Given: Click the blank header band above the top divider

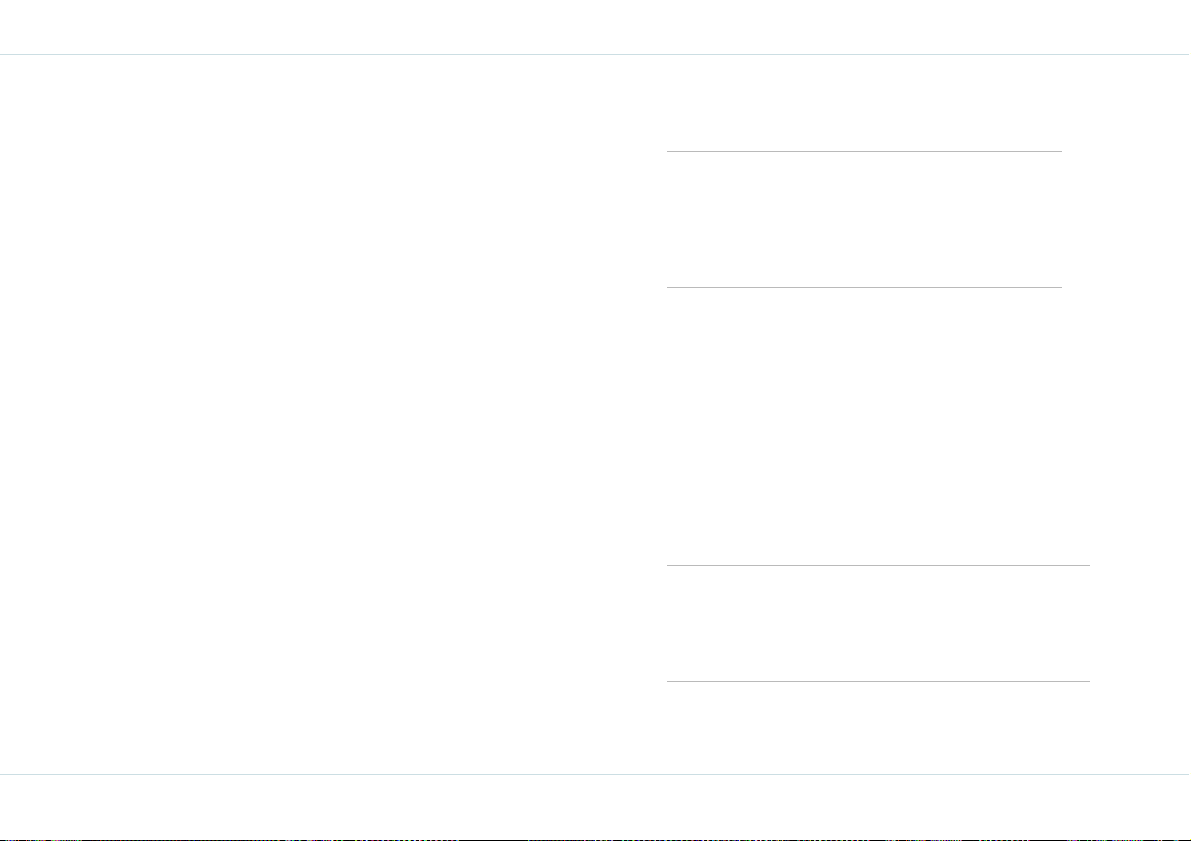Looking at the screenshot, I should (x=596, y=27).
